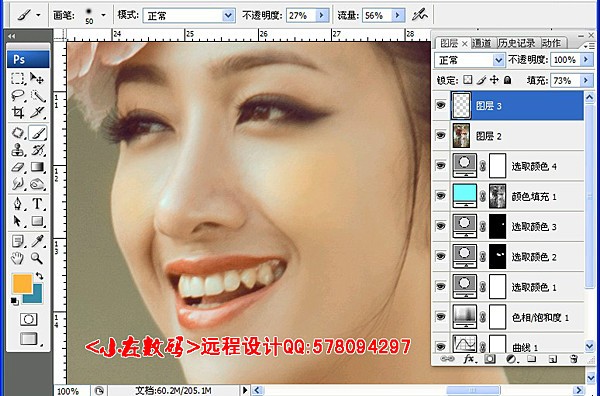Select the Hand tool
Viewport: 600px width, 396px height.
(18, 258)
